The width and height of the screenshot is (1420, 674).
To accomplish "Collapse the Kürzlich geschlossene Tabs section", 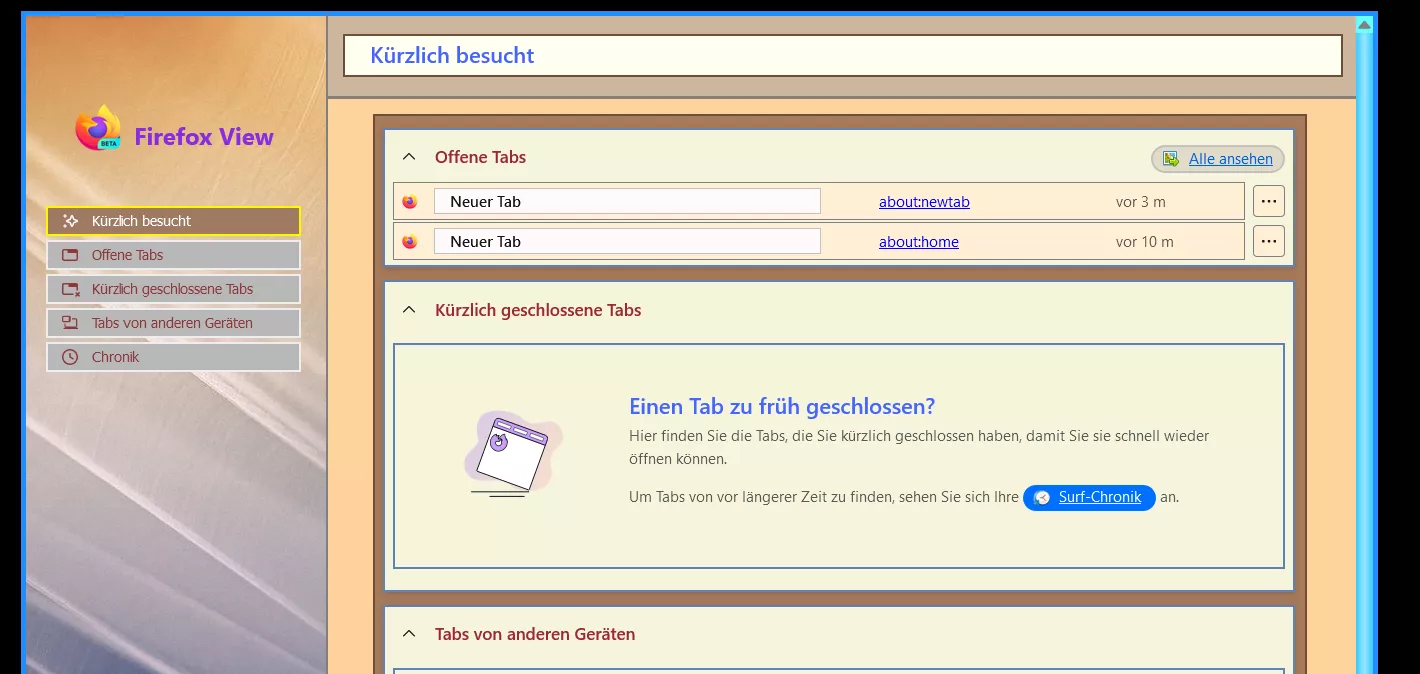I will coord(408,310).
